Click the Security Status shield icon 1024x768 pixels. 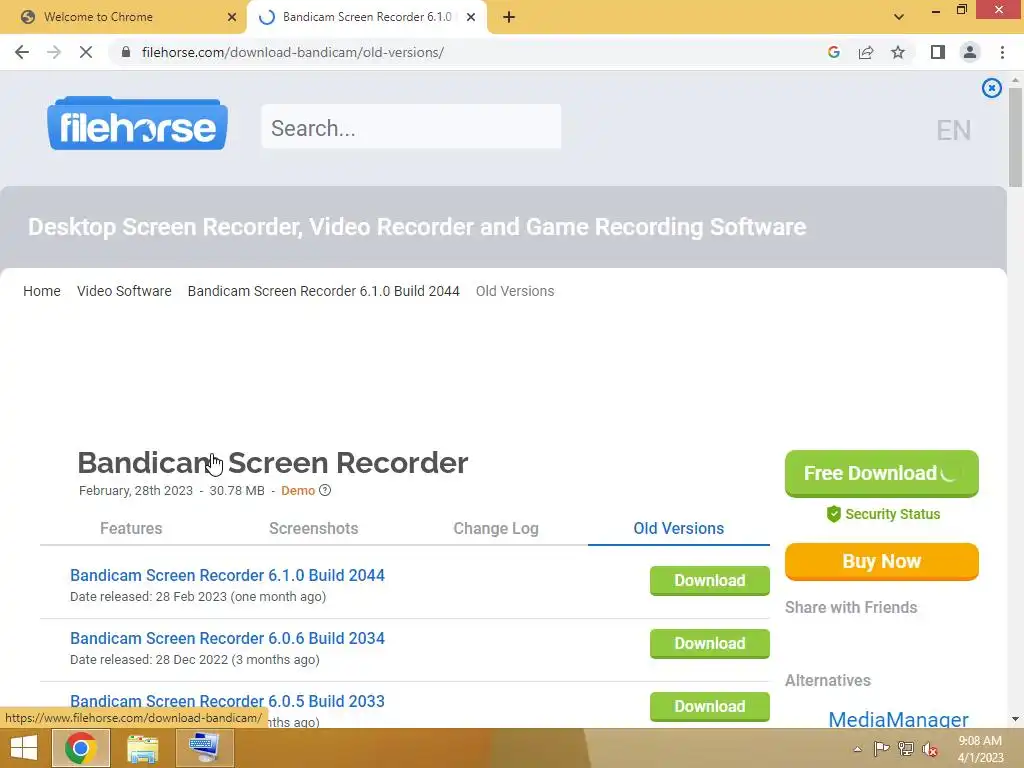pos(833,514)
